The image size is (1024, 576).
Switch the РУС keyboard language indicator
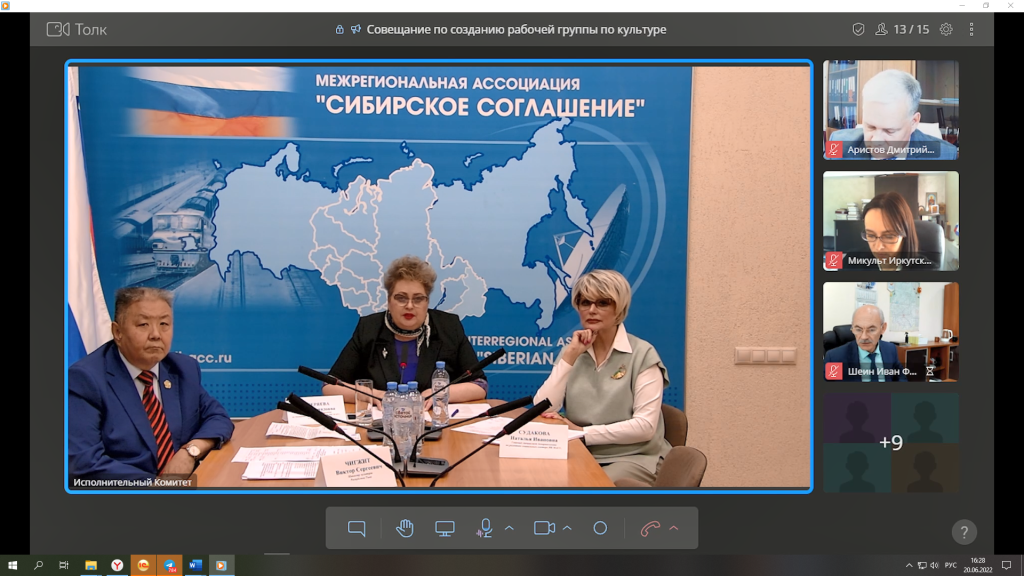[951, 566]
